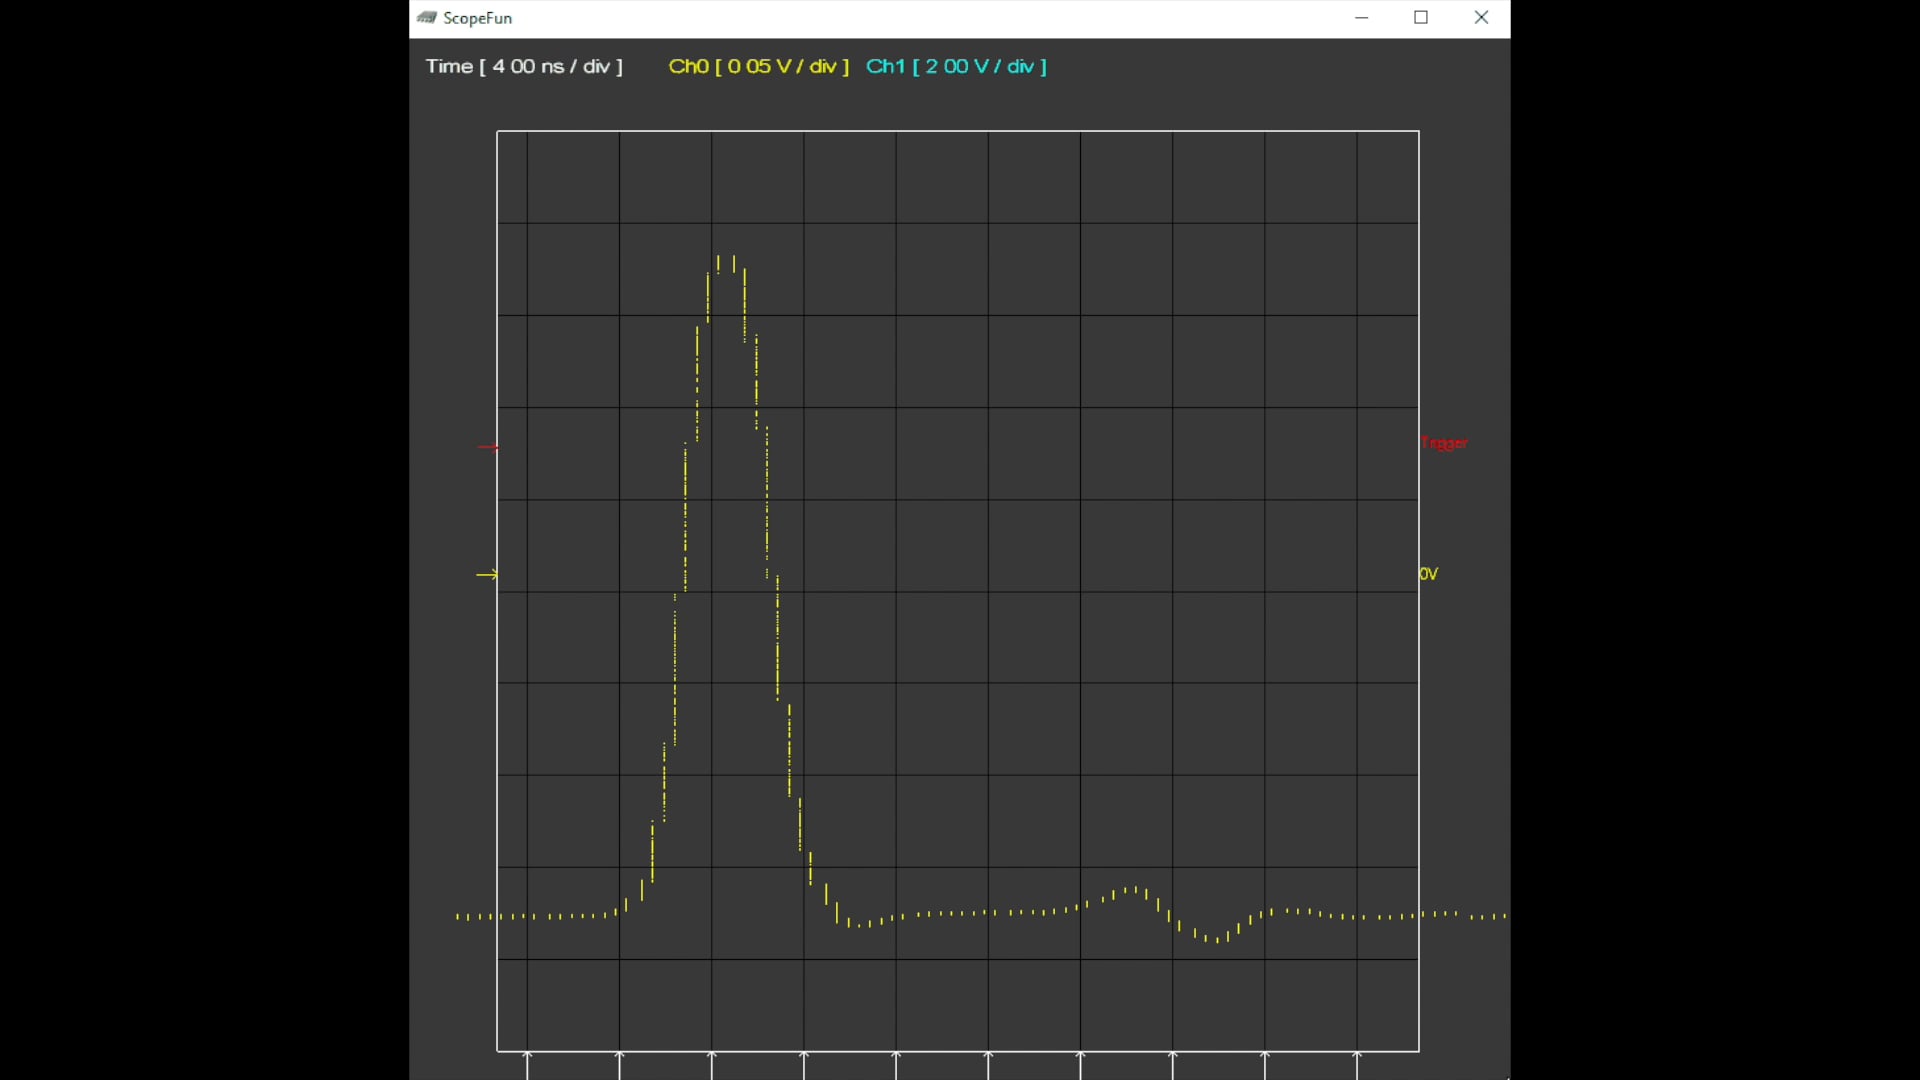Close the ScopeFun window
The image size is (1920, 1080).
pyautogui.click(x=1481, y=18)
